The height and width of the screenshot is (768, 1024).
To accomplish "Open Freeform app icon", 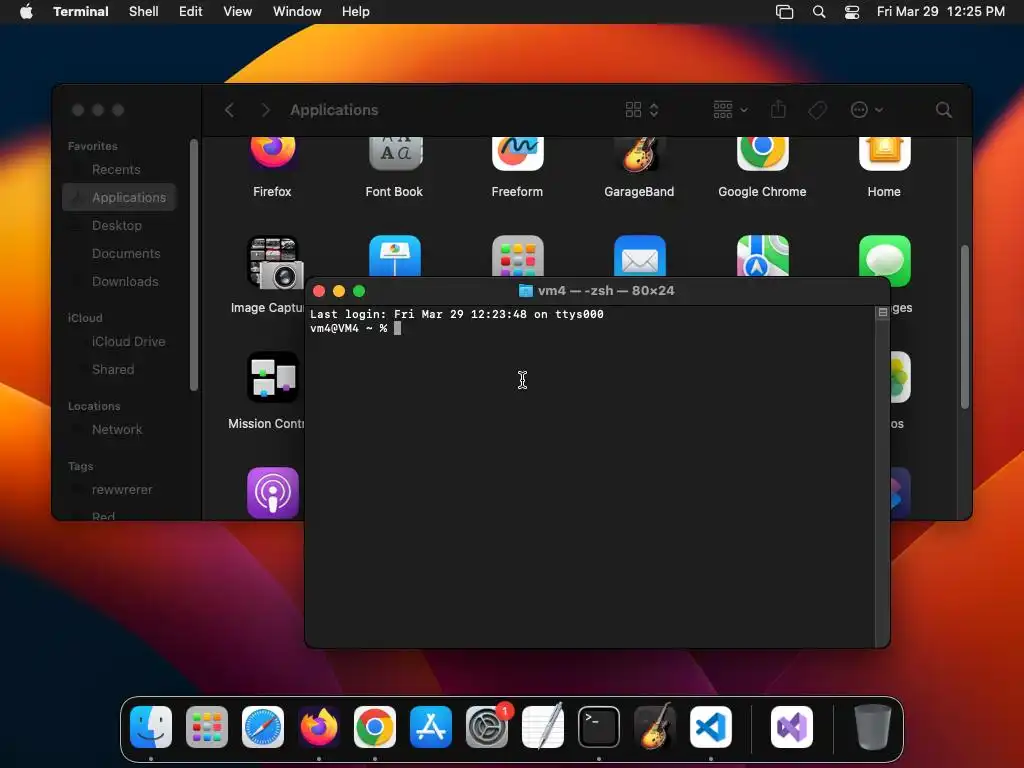I will 517,153.
